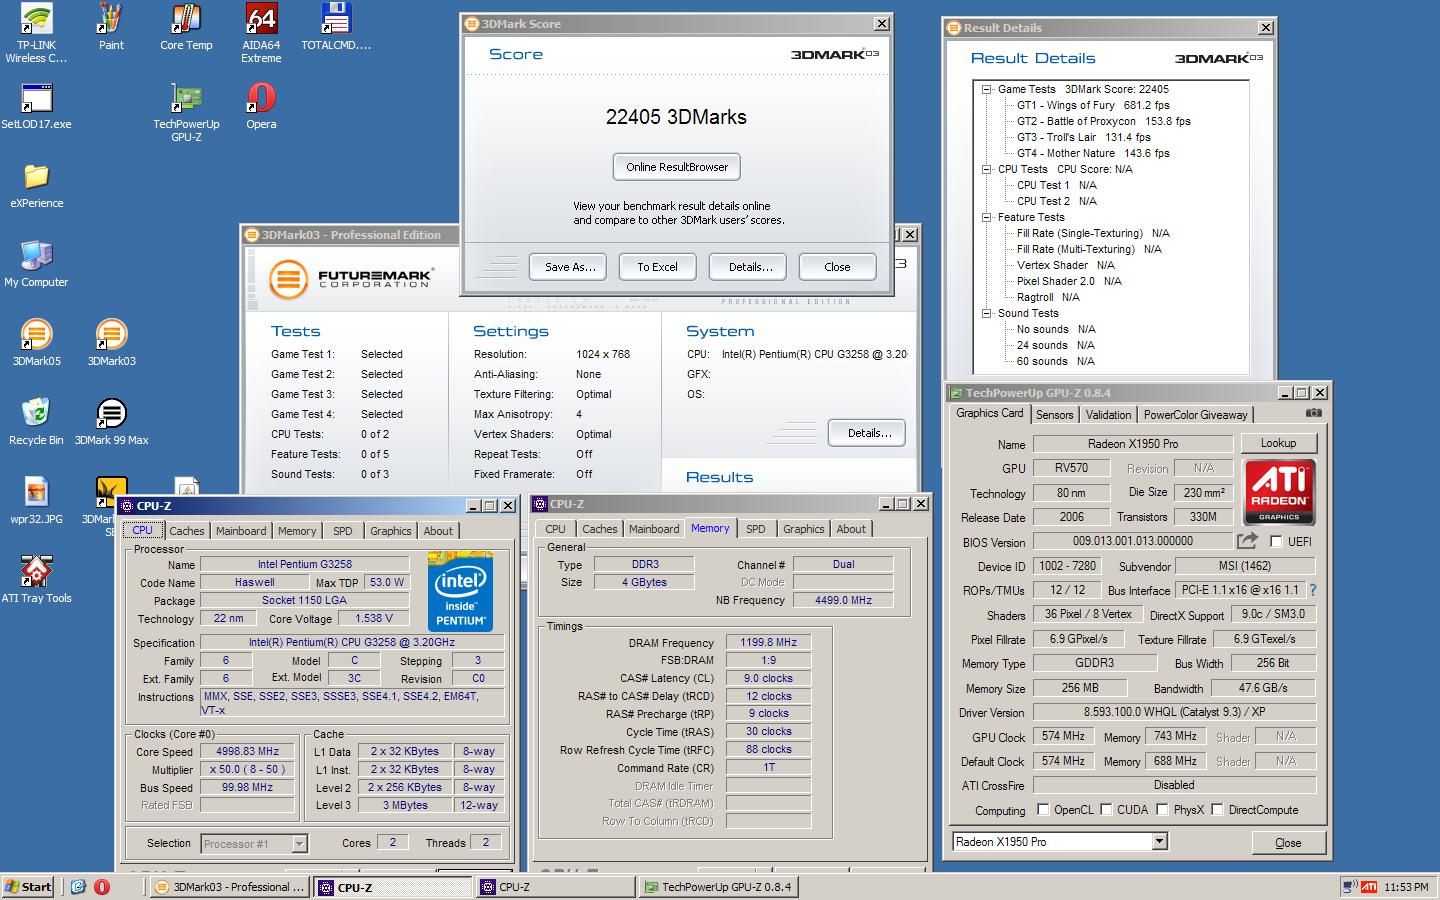Open the Start menu
The height and width of the screenshot is (900, 1440).
coord(29,887)
